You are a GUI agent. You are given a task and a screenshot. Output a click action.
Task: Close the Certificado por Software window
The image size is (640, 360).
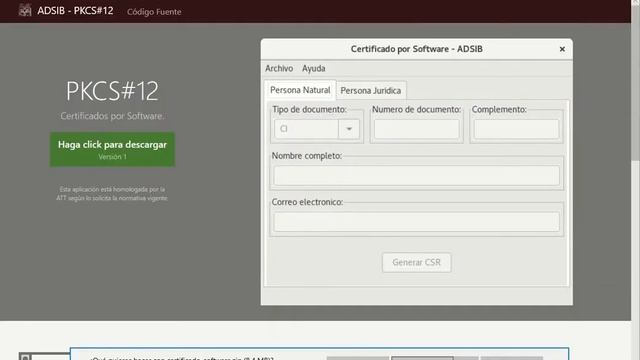(562, 49)
